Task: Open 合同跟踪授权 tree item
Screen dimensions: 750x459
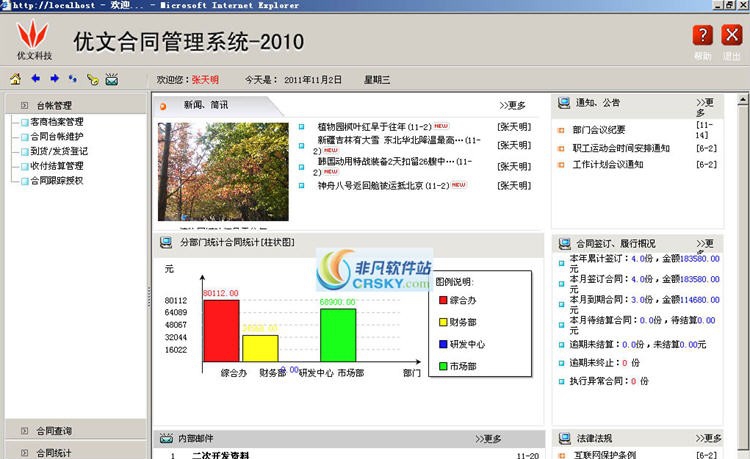Action: [x=57, y=181]
